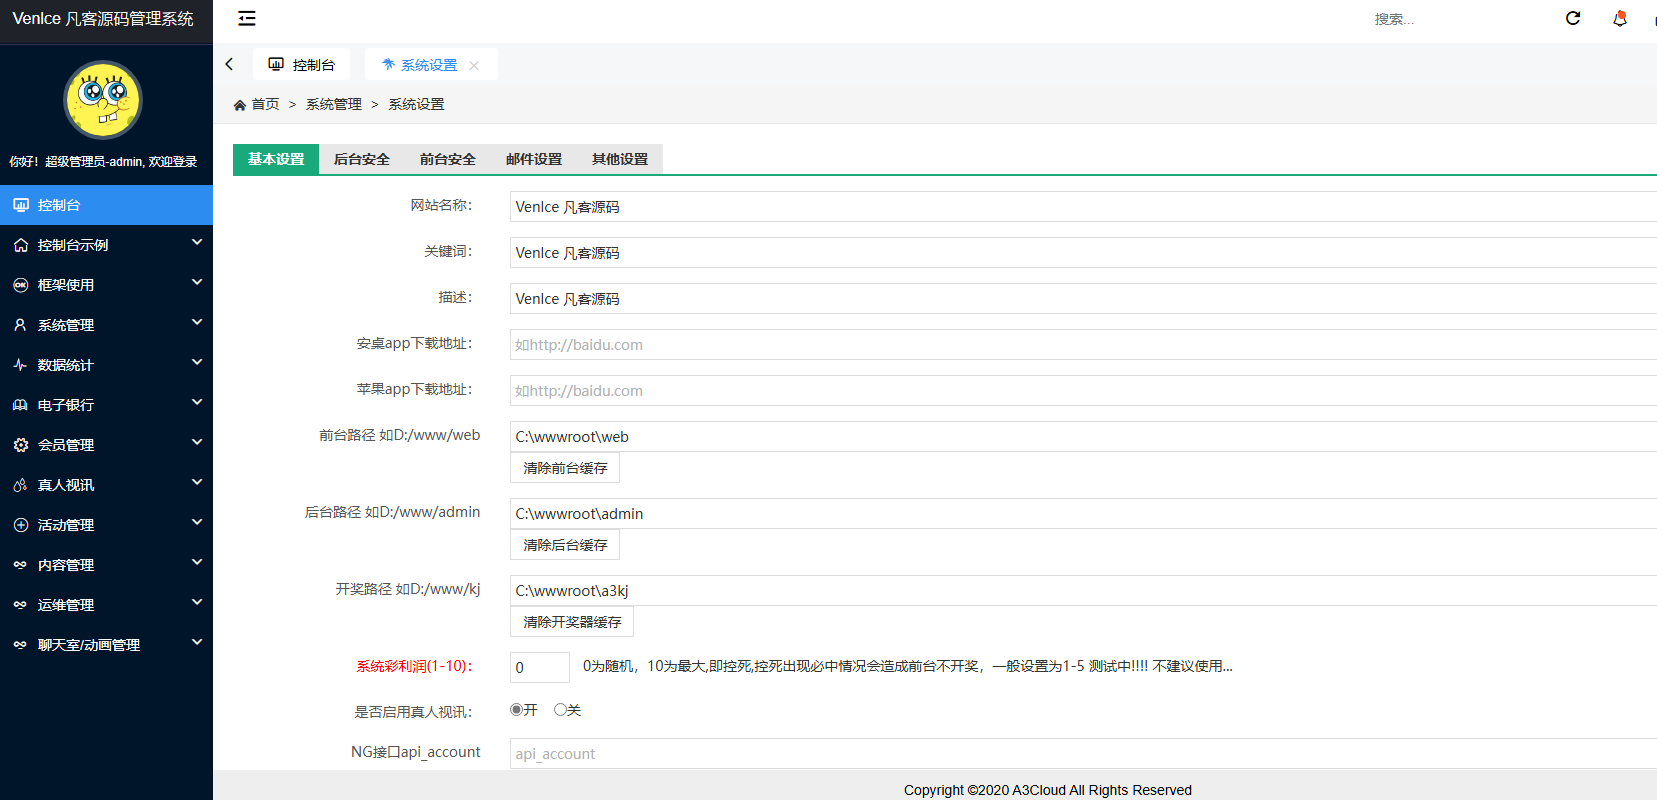Viewport: 1657px width, 800px height.
Task: Switch to the 邮件设置 tab
Action: (533, 159)
